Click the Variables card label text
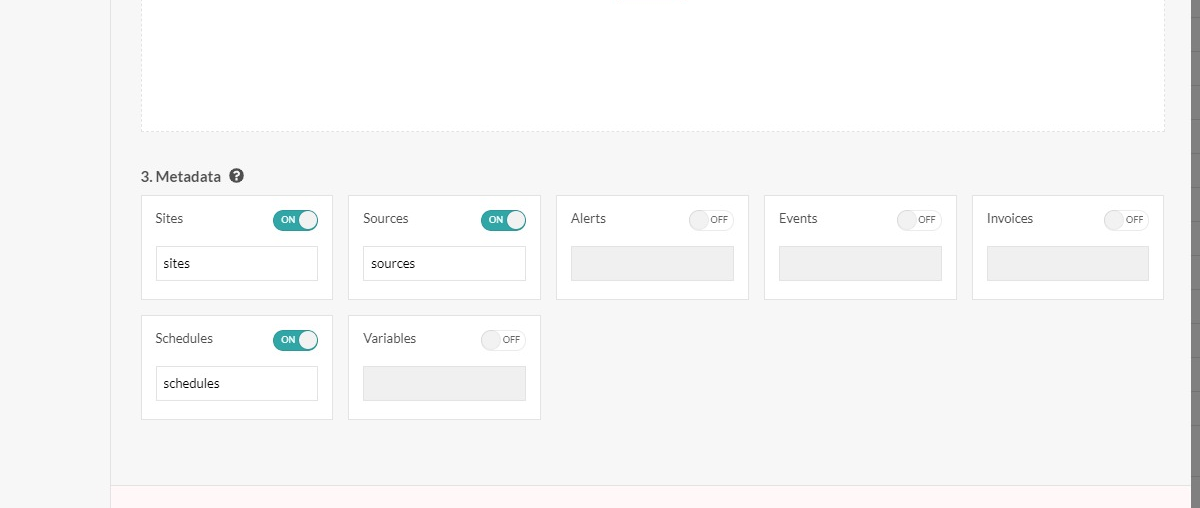The height and width of the screenshot is (508, 1200). click(x=390, y=338)
